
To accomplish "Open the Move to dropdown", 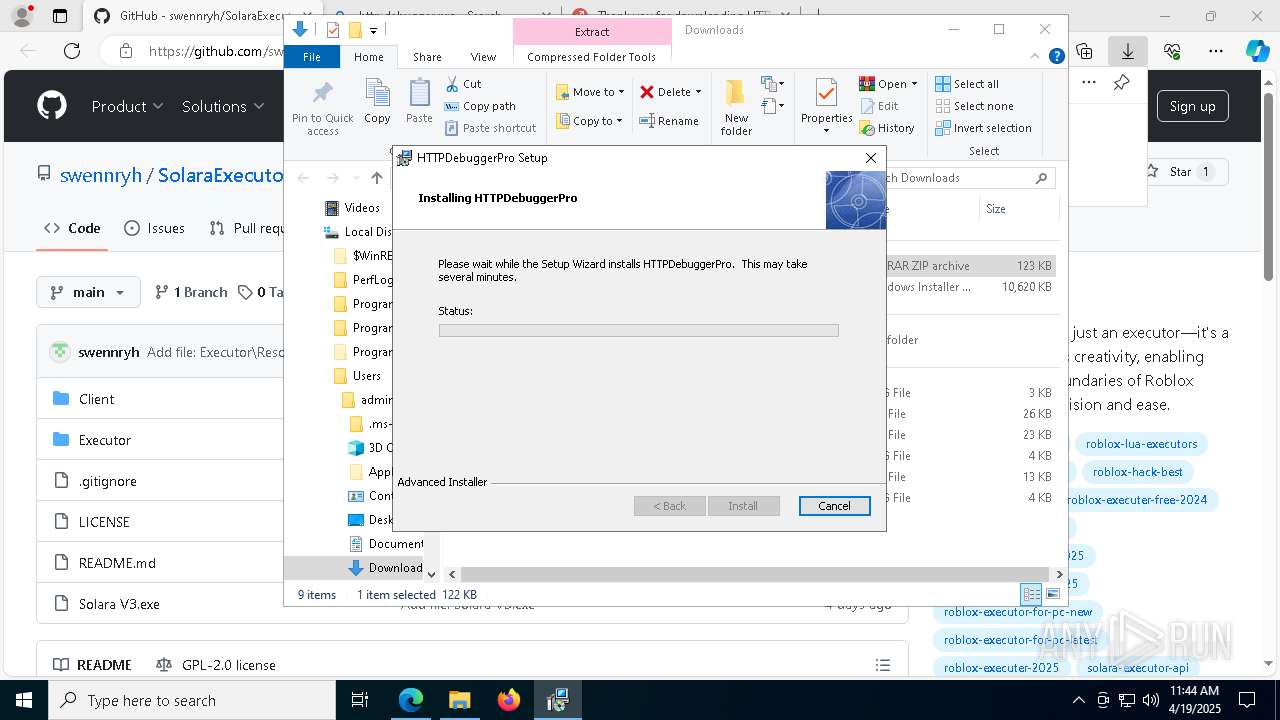I will 590,92.
